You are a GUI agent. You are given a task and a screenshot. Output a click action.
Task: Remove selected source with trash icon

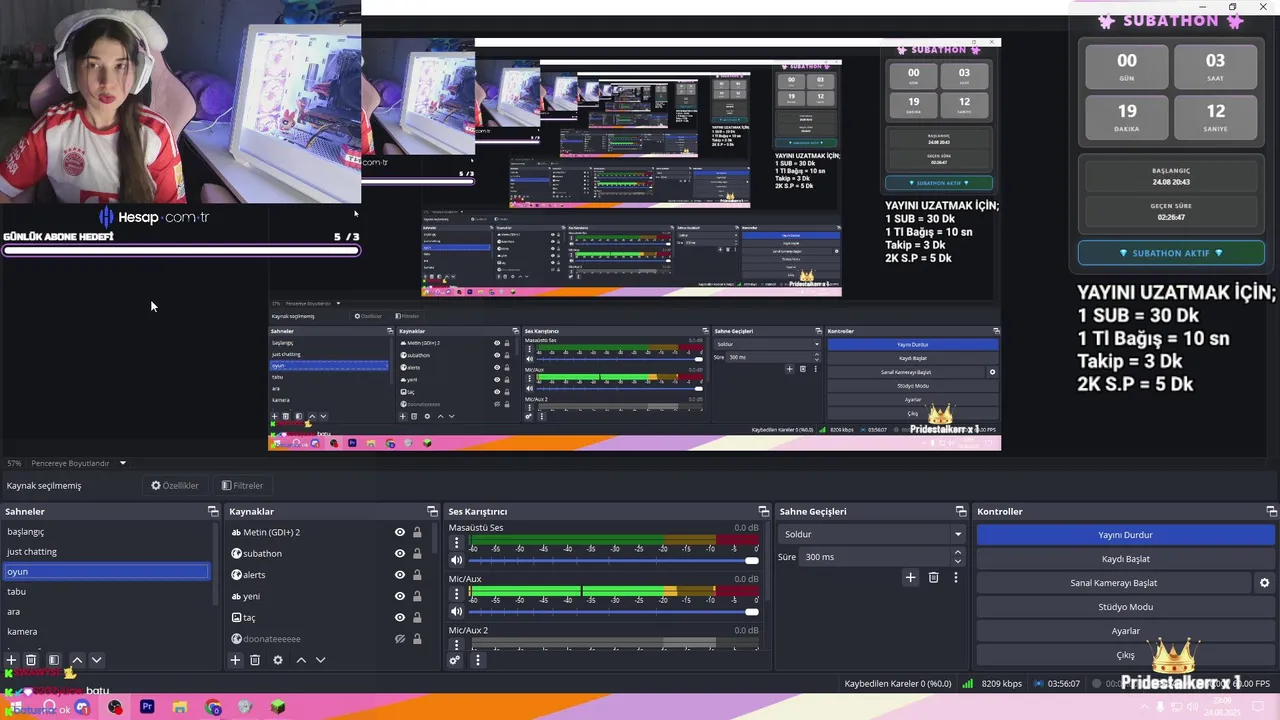tap(255, 660)
